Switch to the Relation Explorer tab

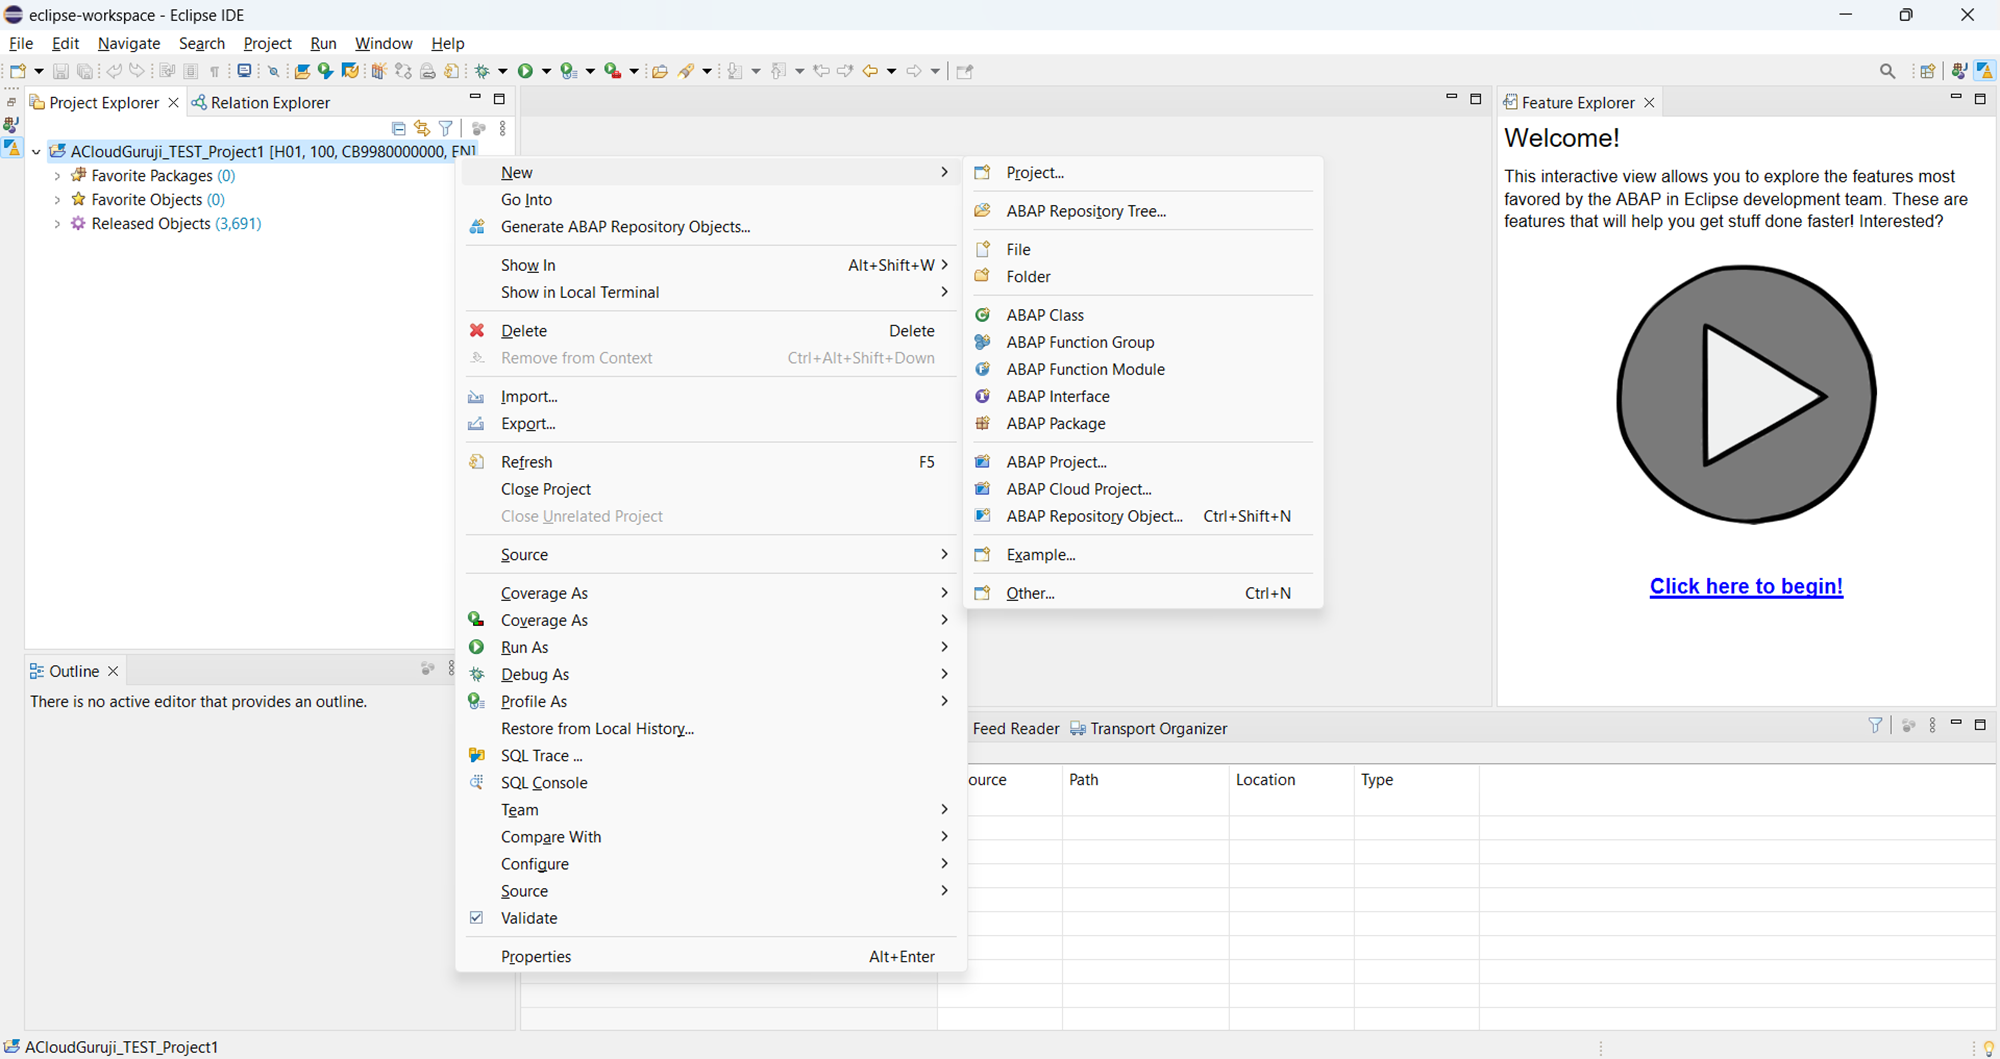269,102
